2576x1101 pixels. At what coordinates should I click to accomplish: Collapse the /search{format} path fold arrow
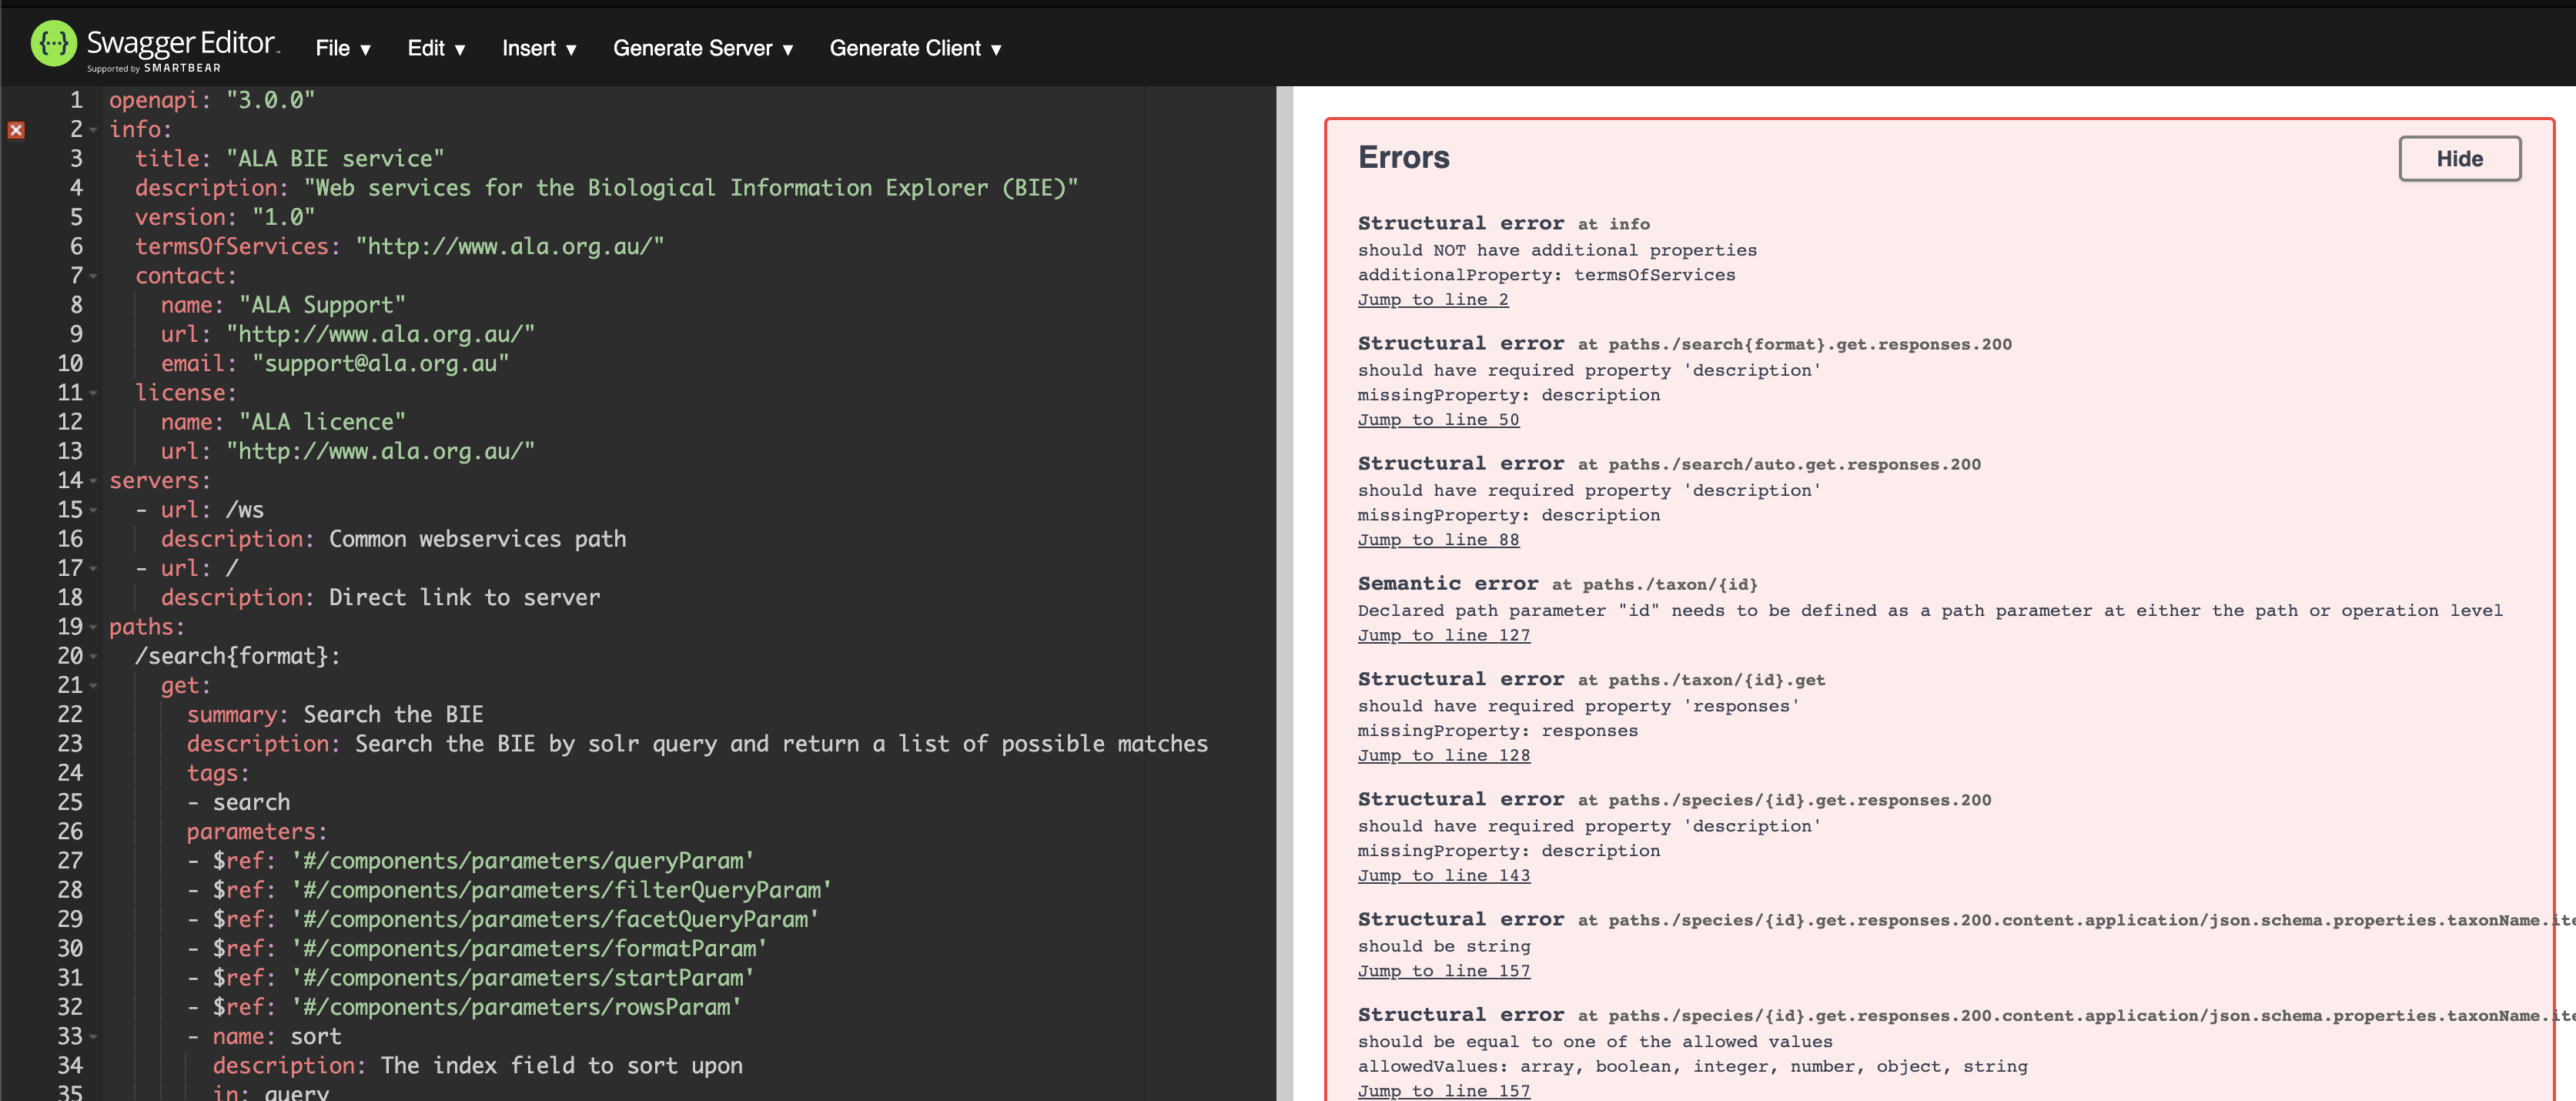click(92, 657)
